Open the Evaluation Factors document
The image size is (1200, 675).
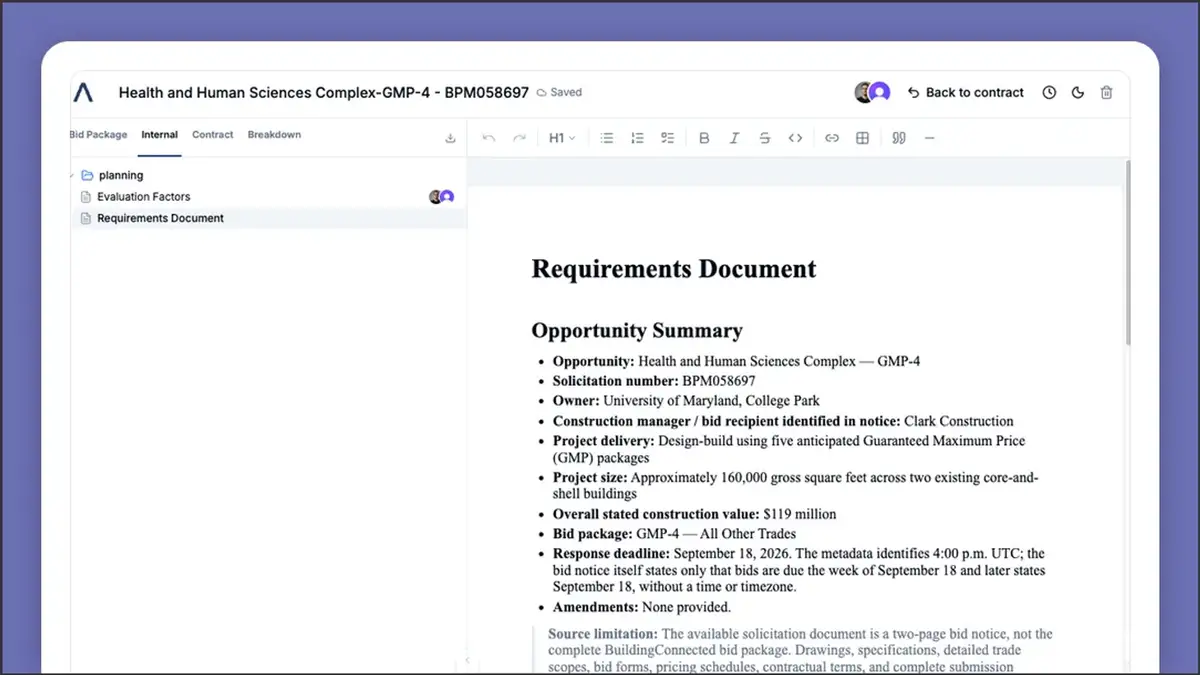[143, 197]
